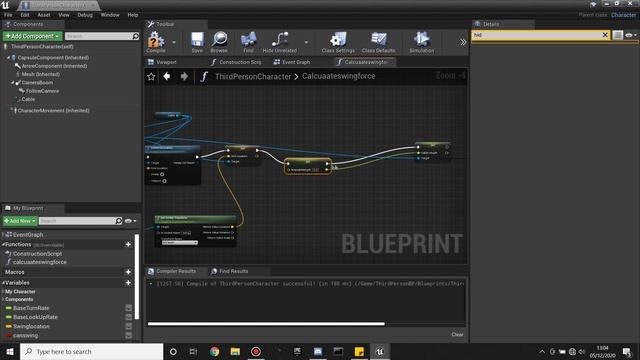The width and height of the screenshot is (640, 360).
Task: Click the Simulation toolbar icon
Action: [x=422, y=42]
